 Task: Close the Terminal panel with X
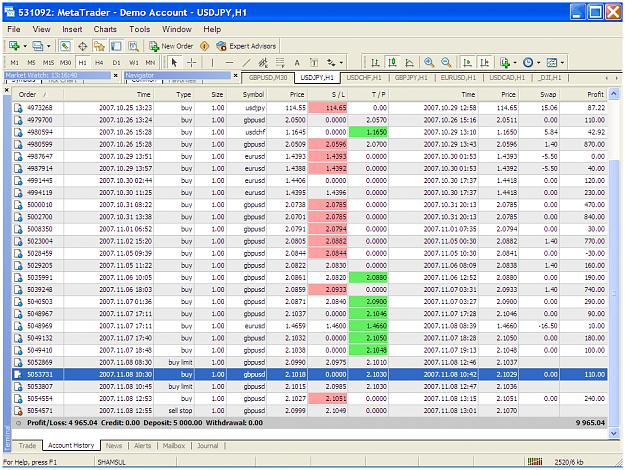coord(7,90)
